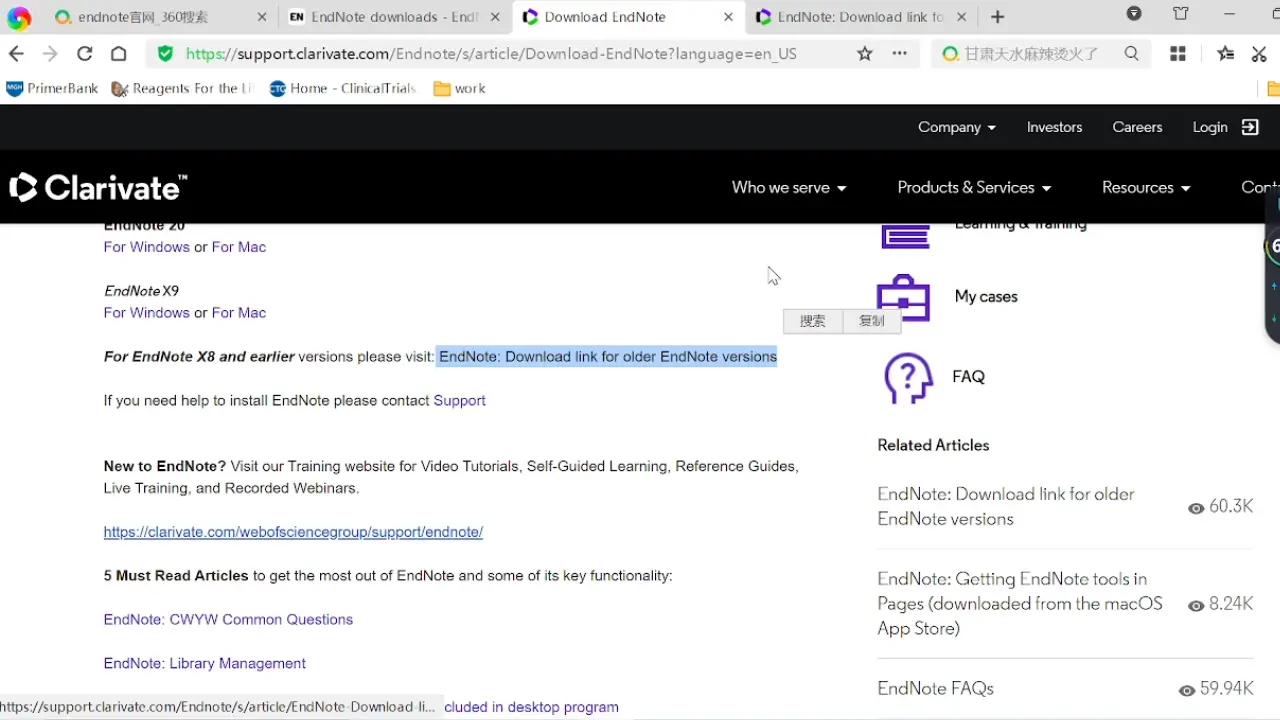Click the Support contact link

(459, 401)
